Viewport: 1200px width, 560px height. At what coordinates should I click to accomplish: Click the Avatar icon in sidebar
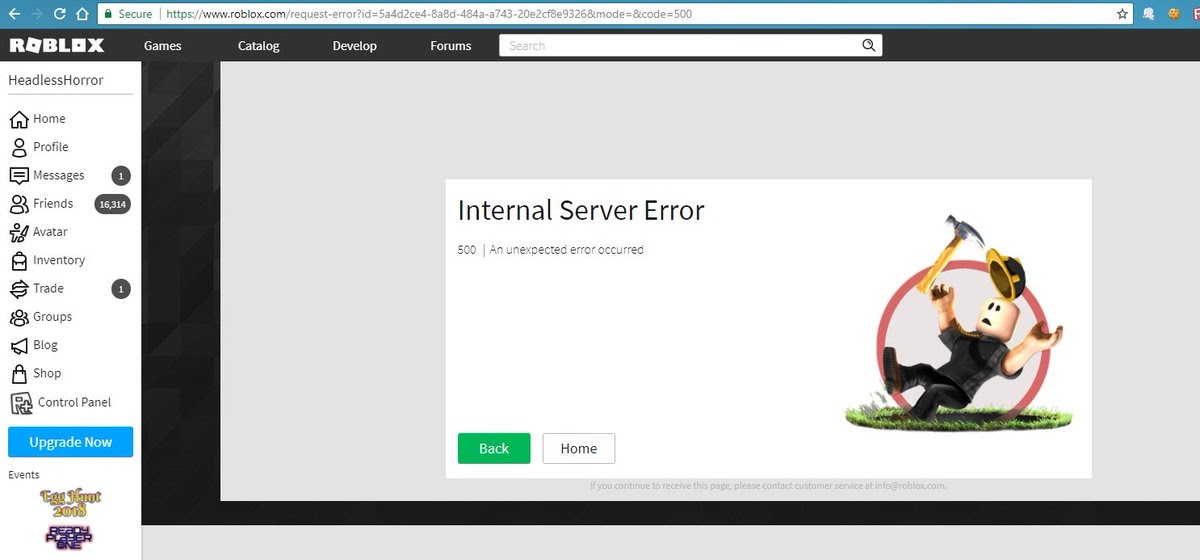18,232
